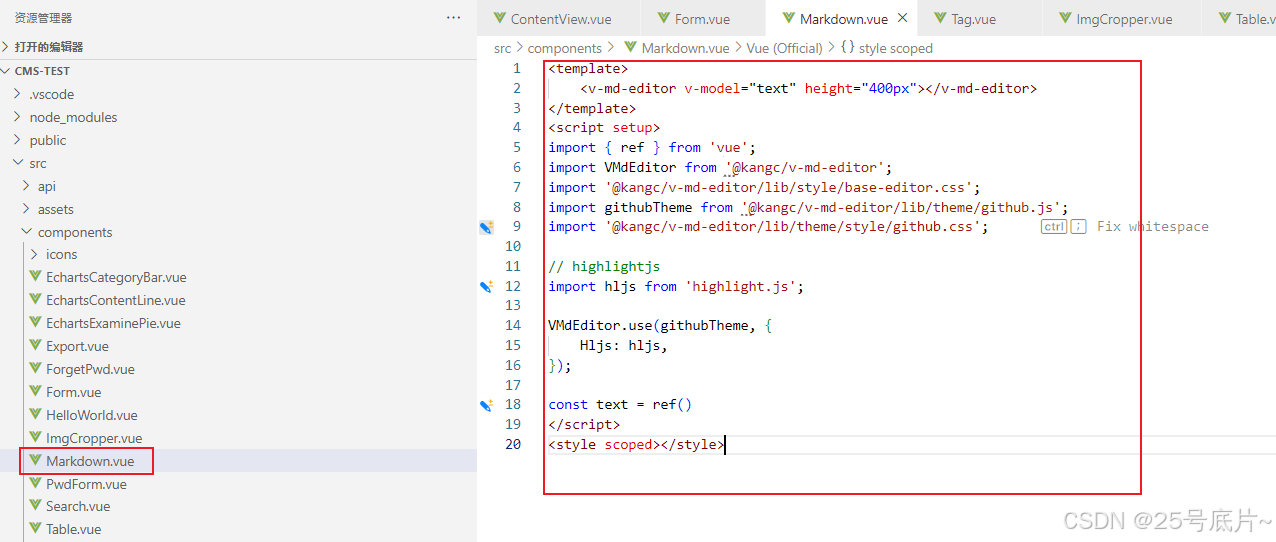Open the explorer panel three-dots menu
Viewport: 1276px width, 542px height.
point(454,18)
